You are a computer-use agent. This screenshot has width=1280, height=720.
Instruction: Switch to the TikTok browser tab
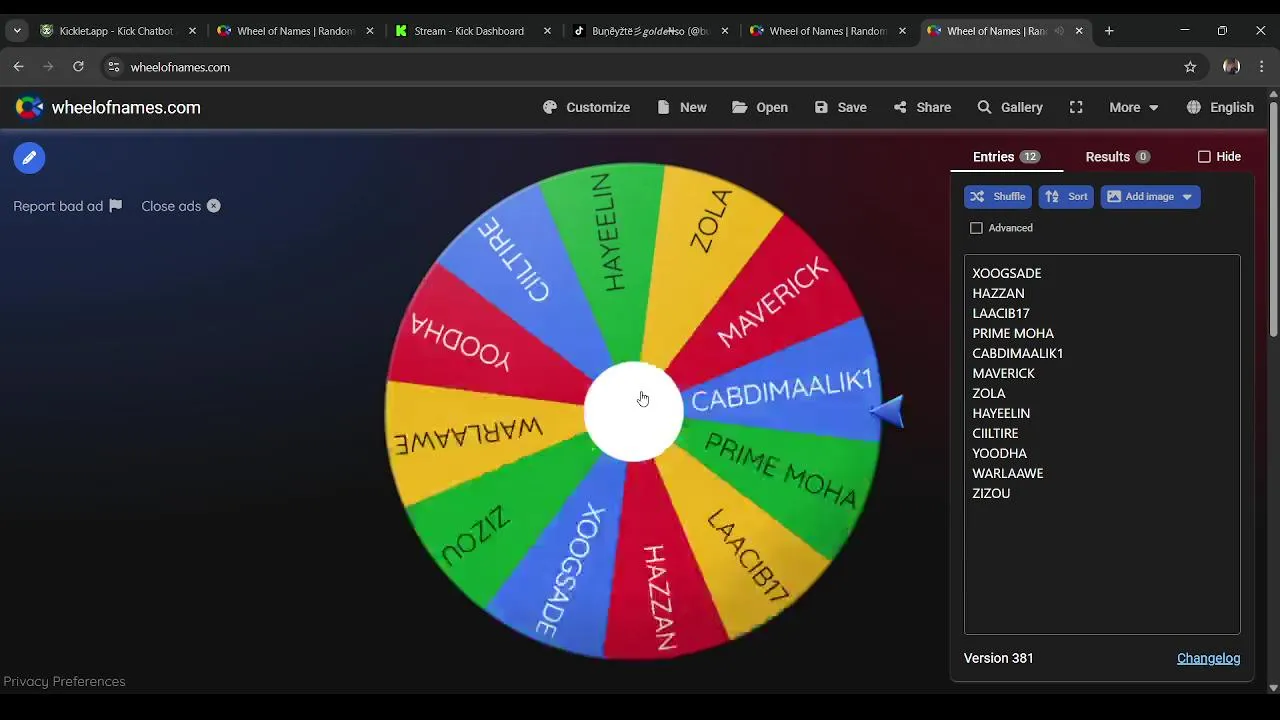click(x=650, y=31)
